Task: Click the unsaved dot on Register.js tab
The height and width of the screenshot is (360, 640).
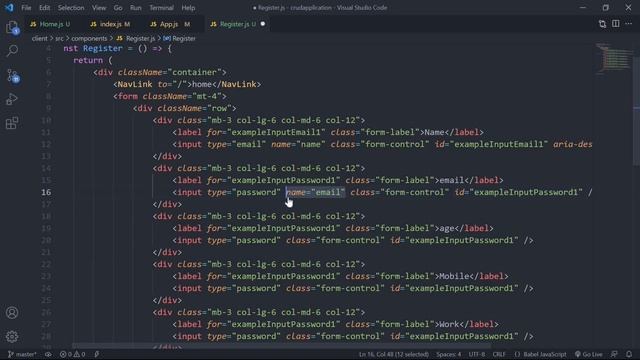Action: coord(263,24)
